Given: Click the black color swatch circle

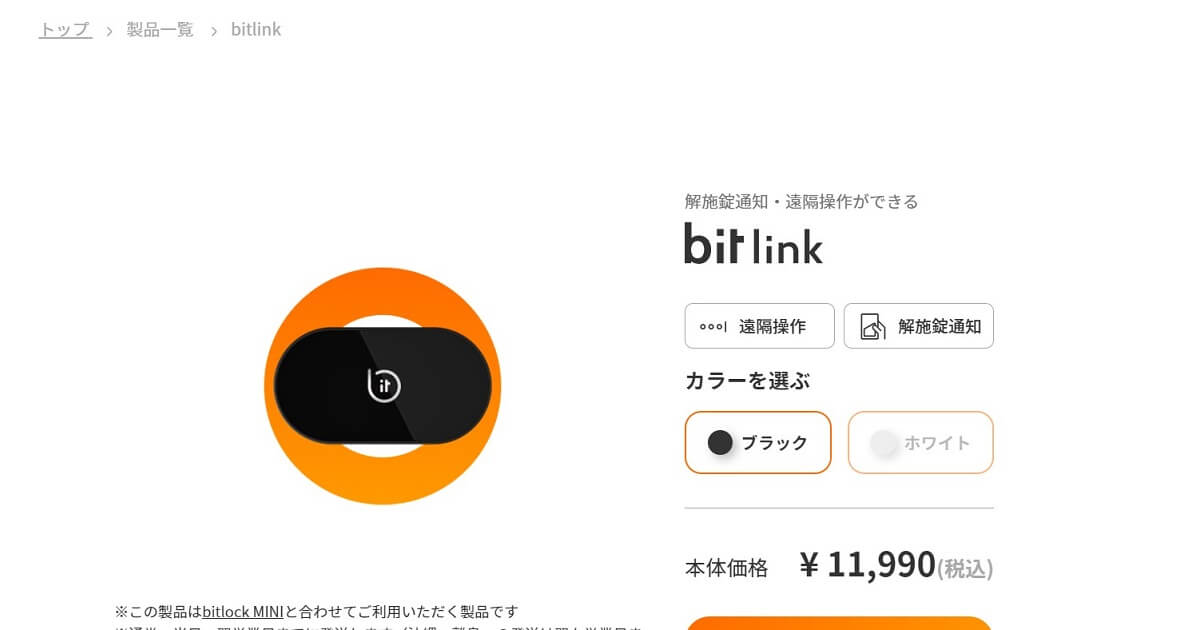Looking at the screenshot, I should (x=719, y=442).
